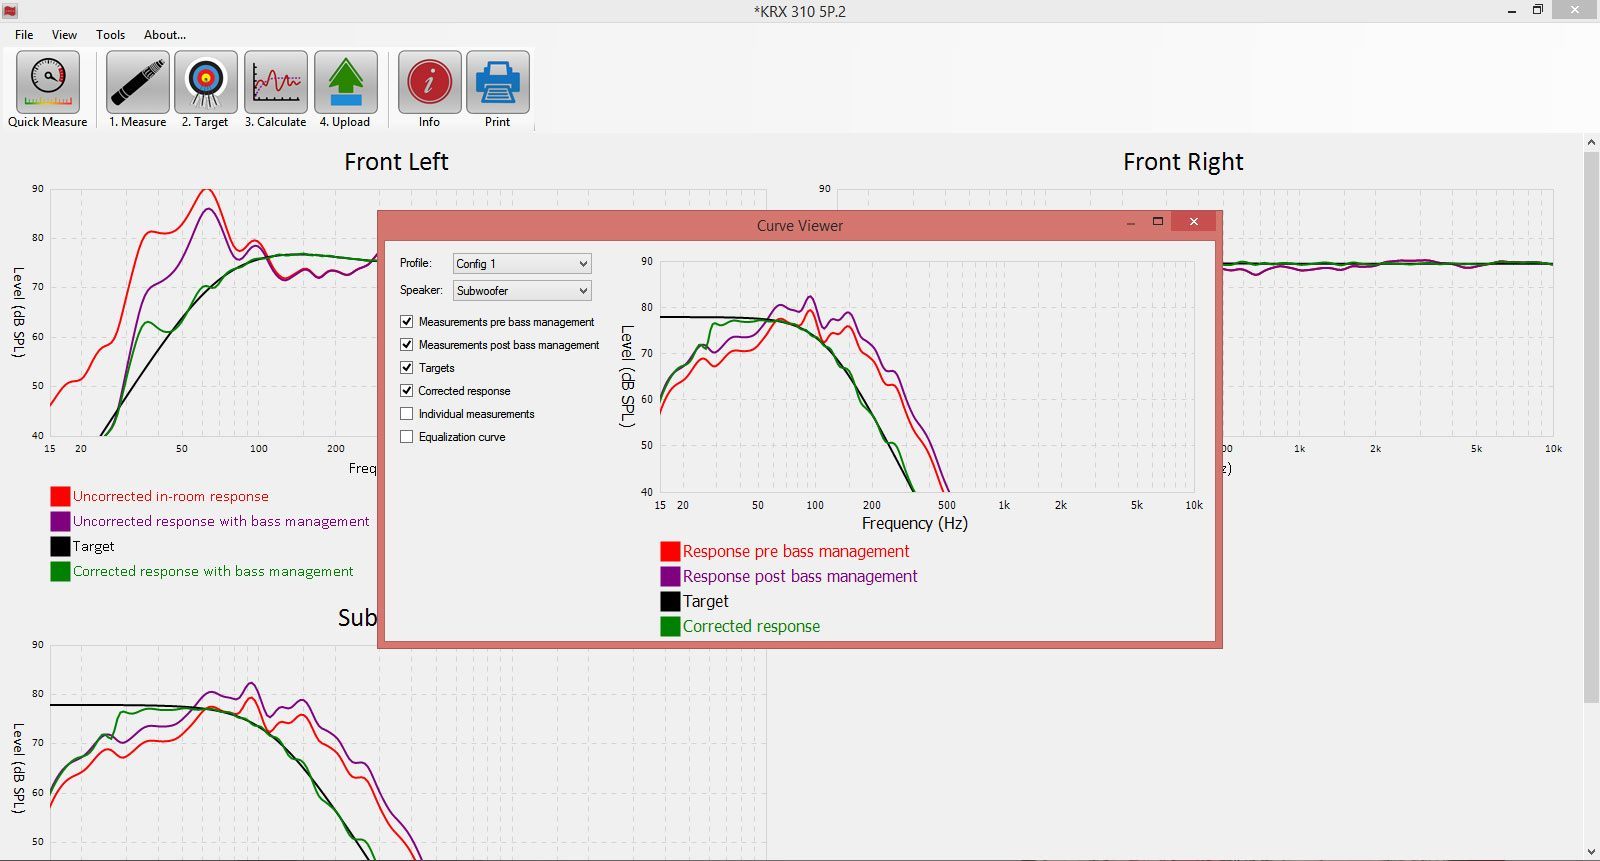Viewport: 1600px width, 861px height.
Task: Open the File menu
Action: (x=24, y=35)
